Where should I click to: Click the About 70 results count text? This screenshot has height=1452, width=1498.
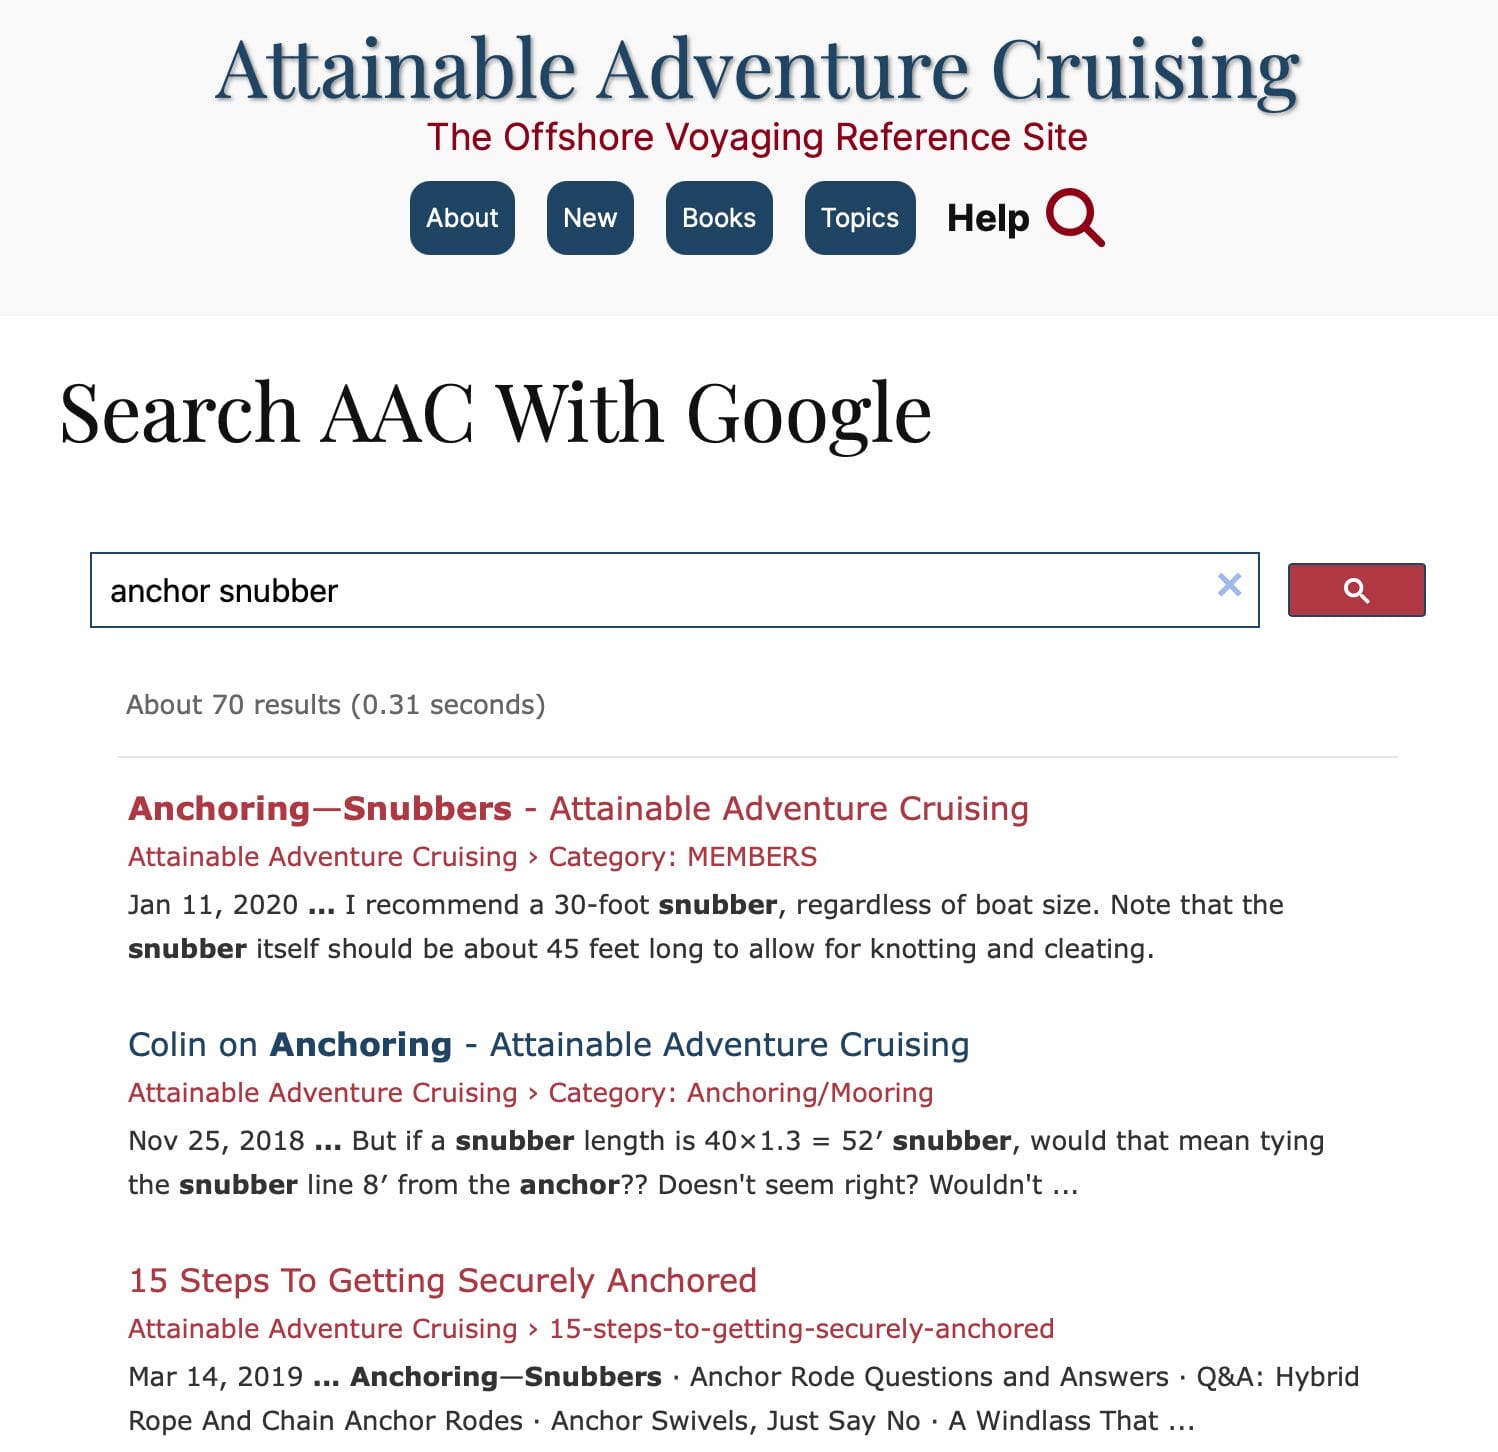pyautogui.click(x=335, y=705)
